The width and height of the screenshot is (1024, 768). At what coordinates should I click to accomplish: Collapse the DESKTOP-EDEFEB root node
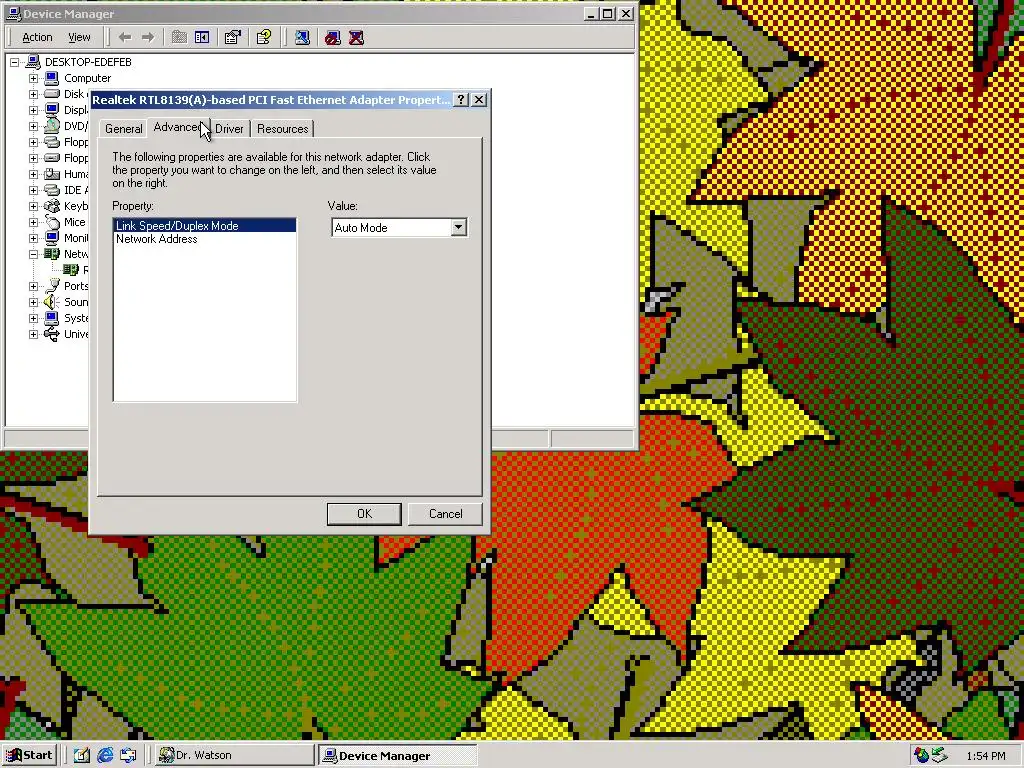coord(14,62)
